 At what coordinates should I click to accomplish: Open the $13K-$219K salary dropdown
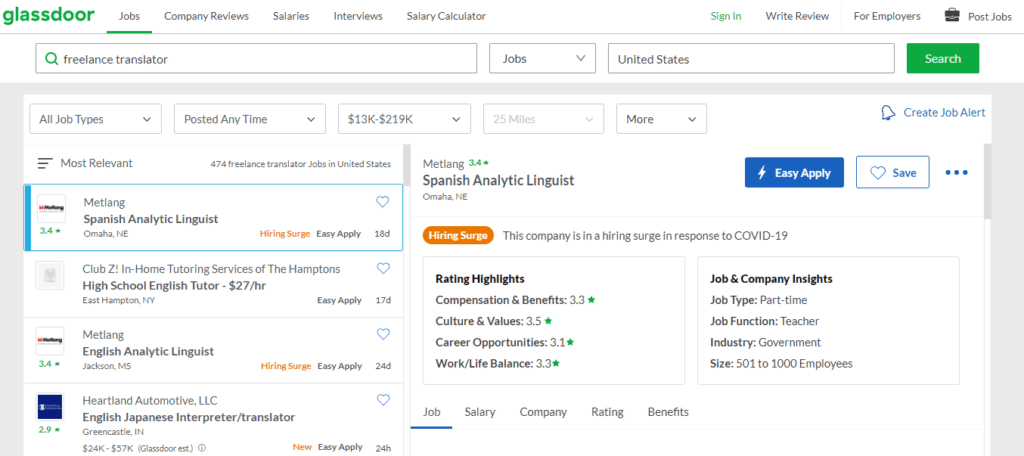tap(404, 120)
